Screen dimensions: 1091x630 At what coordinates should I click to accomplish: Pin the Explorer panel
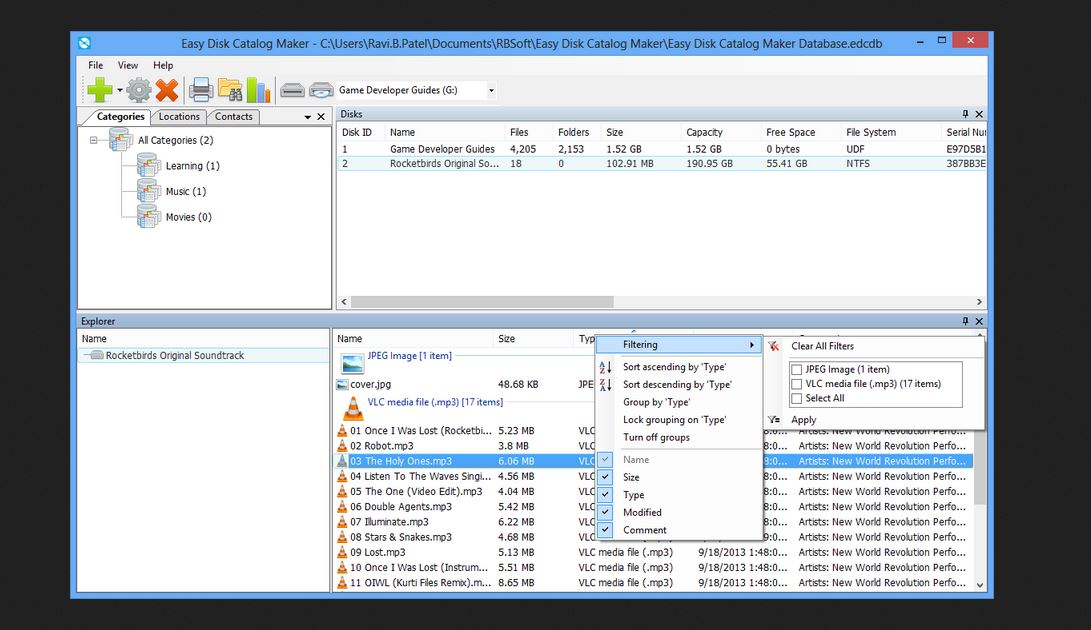(965, 321)
